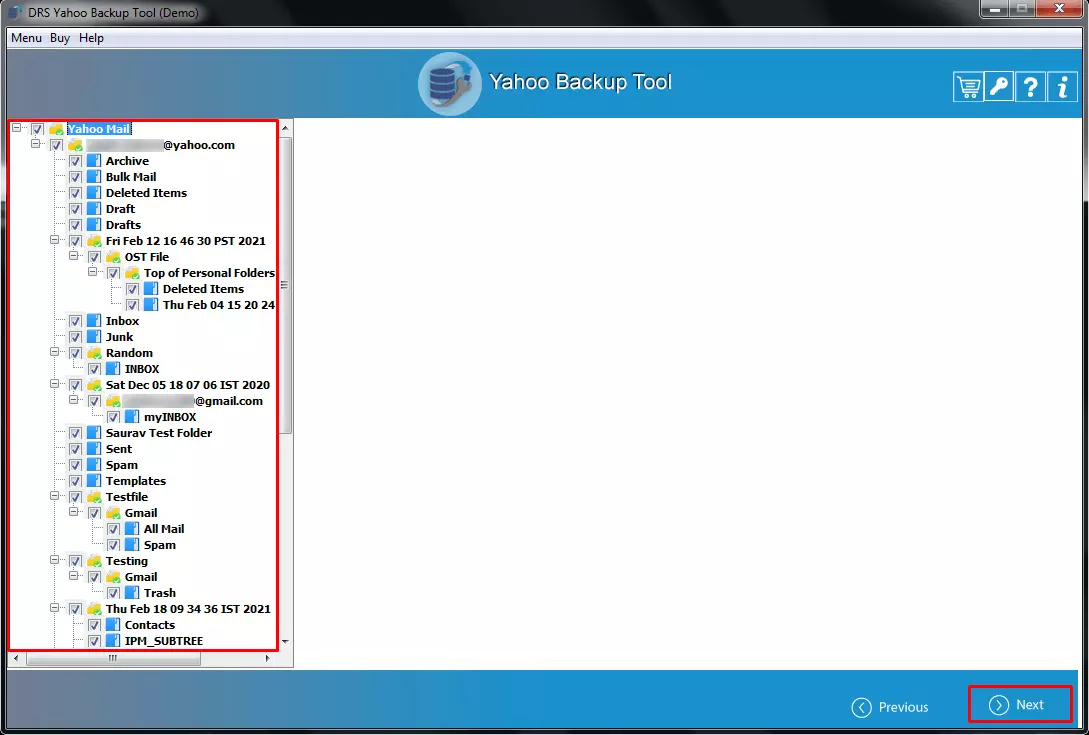Click the @gmail.com folder icon
Viewport: 1089px width, 735px height.
point(113,401)
